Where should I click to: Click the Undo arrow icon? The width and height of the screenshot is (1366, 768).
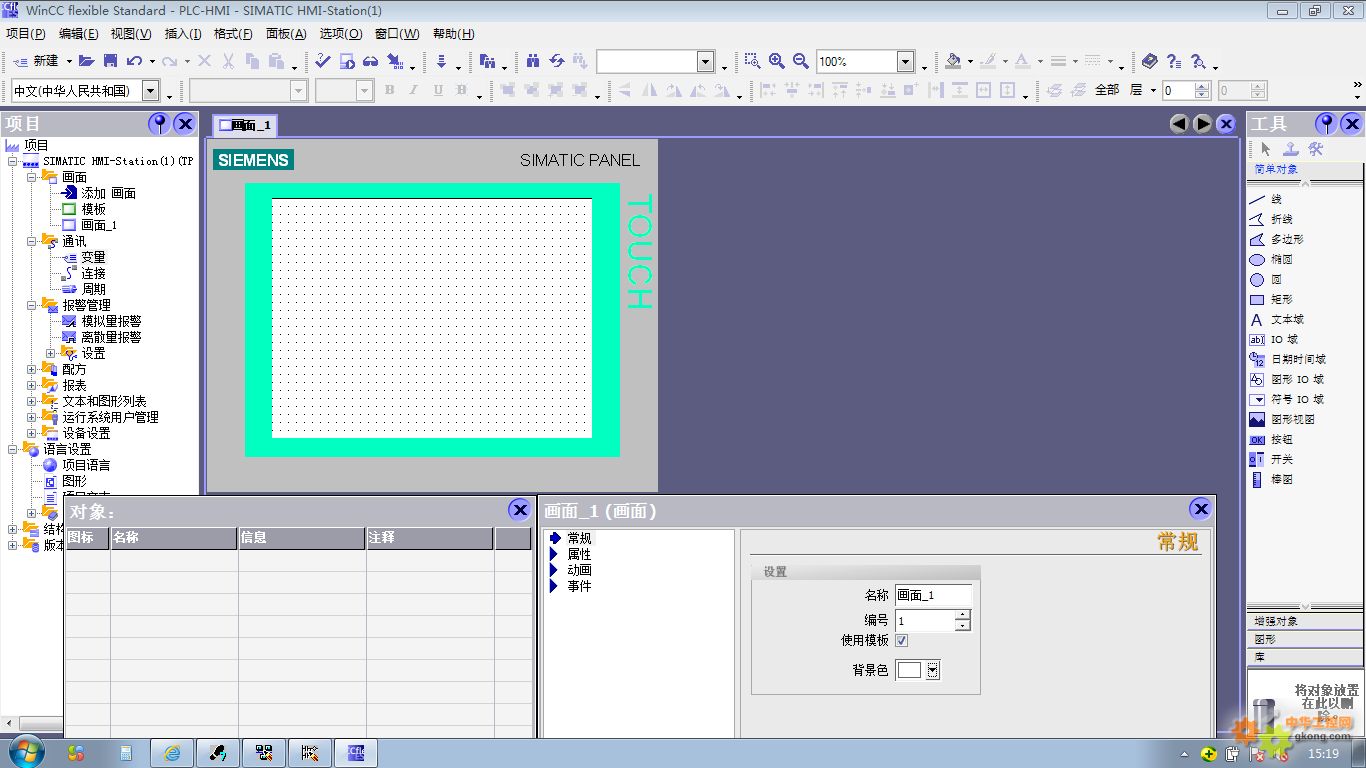click(x=134, y=61)
